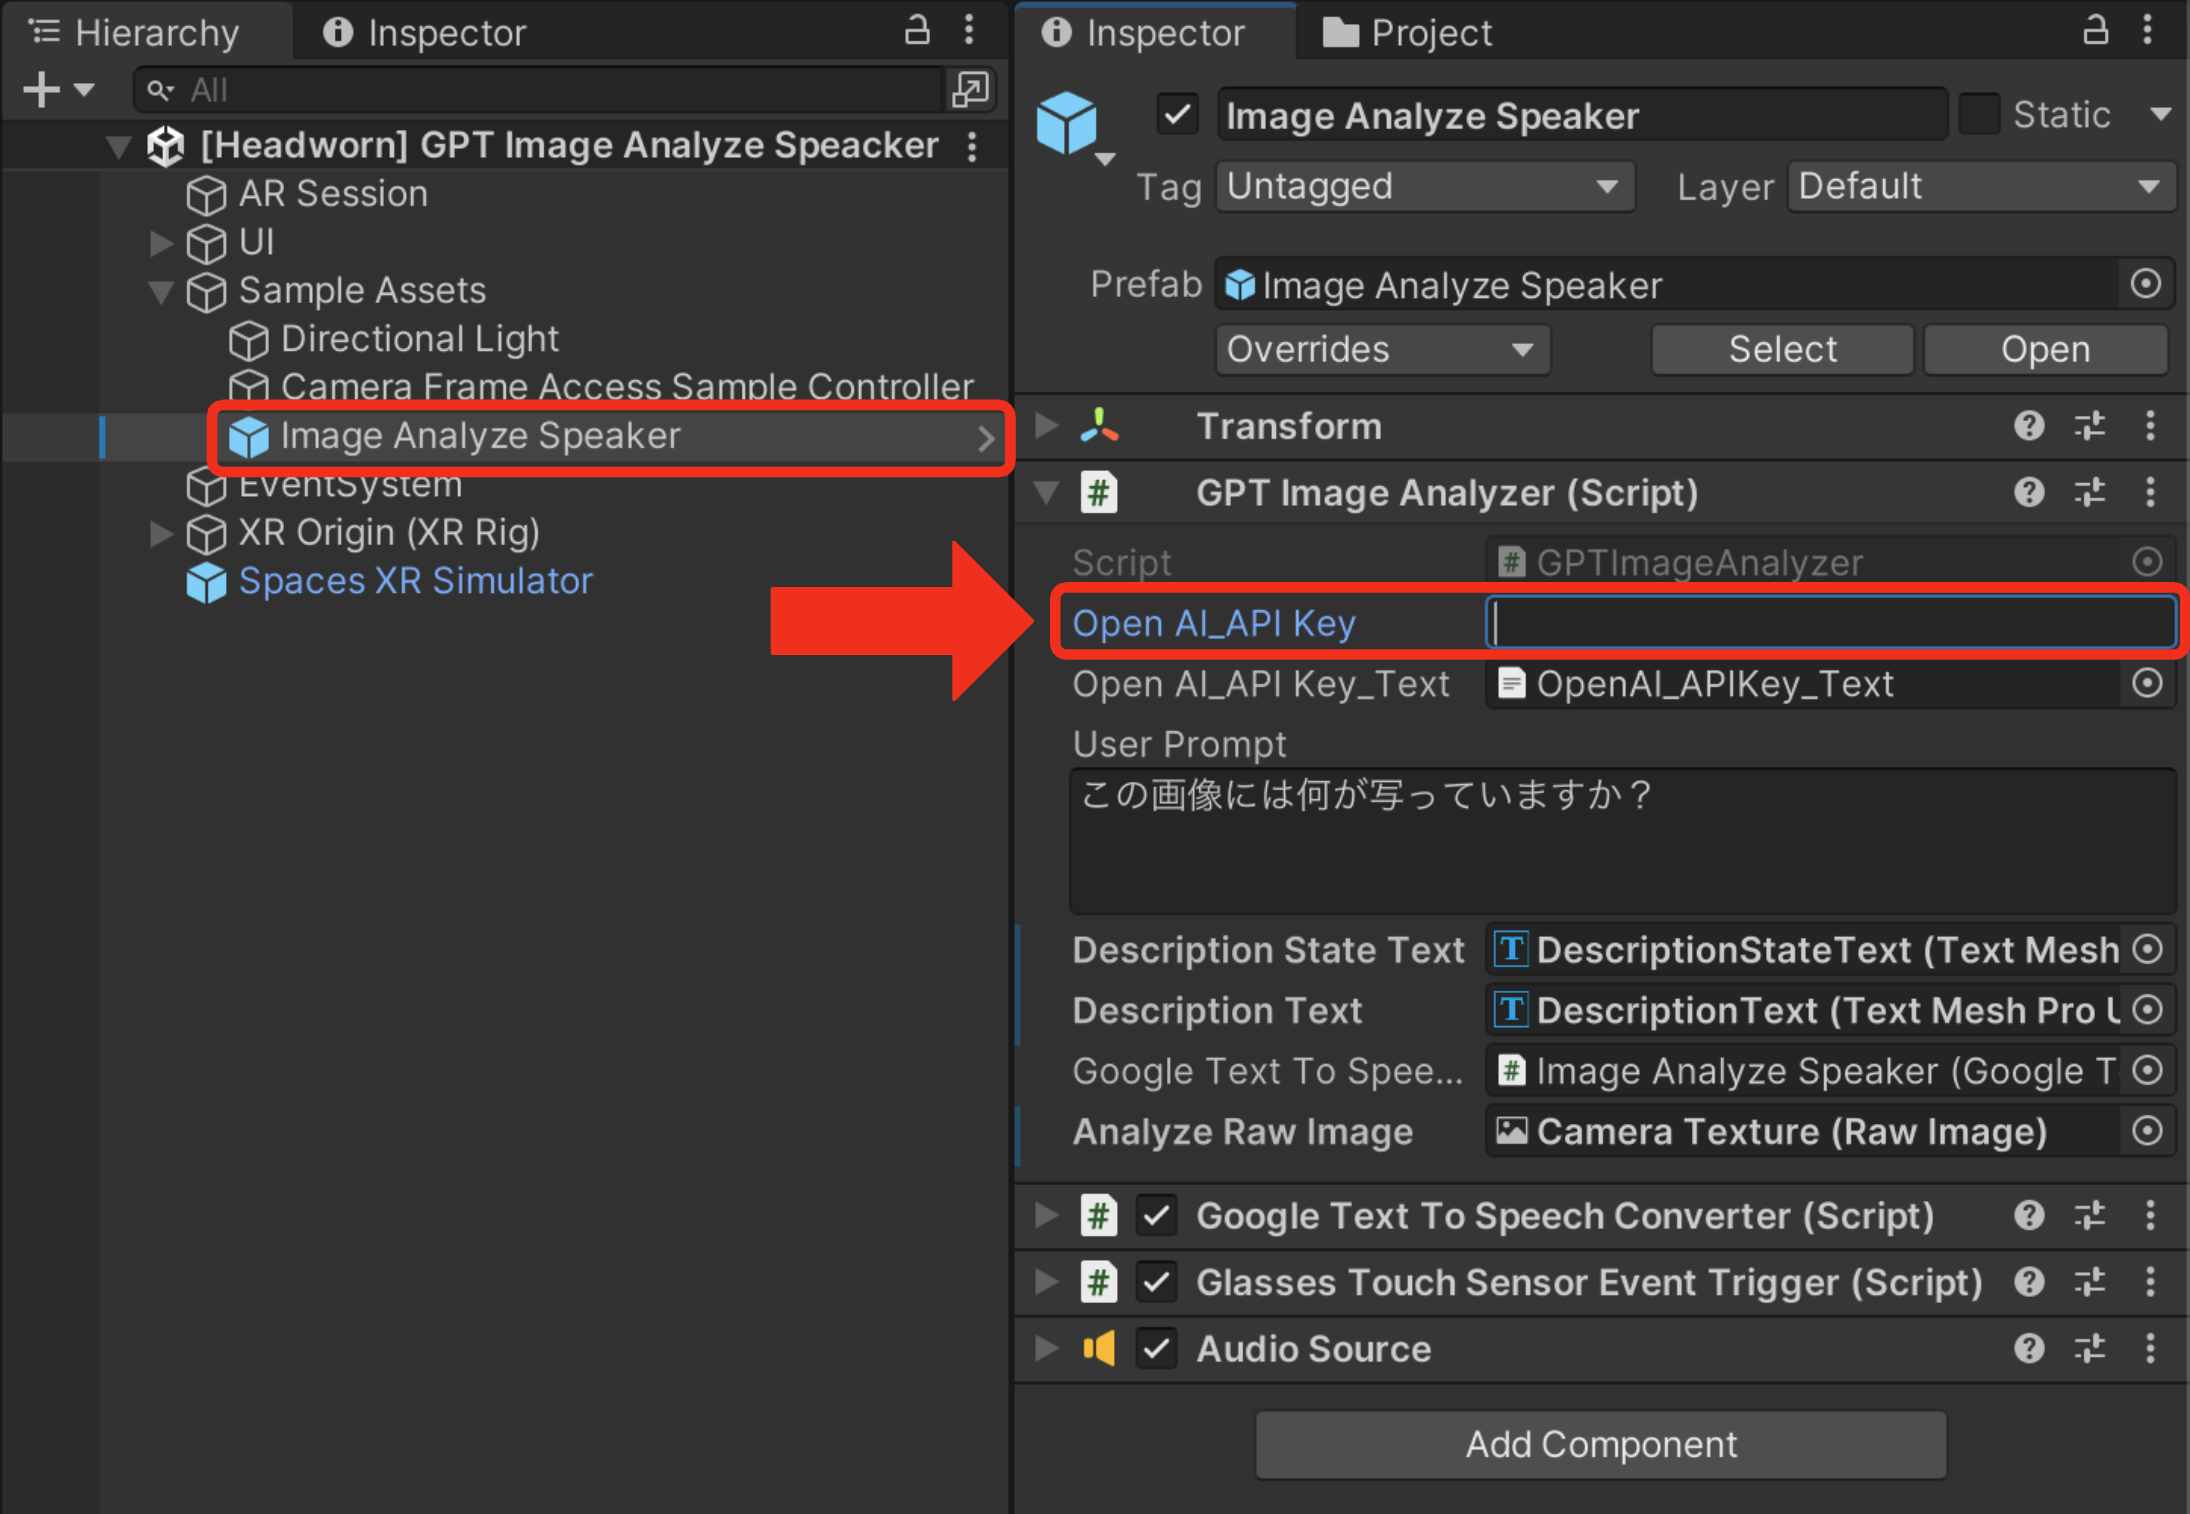The height and width of the screenshot is (1514, 2190).
Task: Collapse the Sample Assets object
Action: coord(160,292)
